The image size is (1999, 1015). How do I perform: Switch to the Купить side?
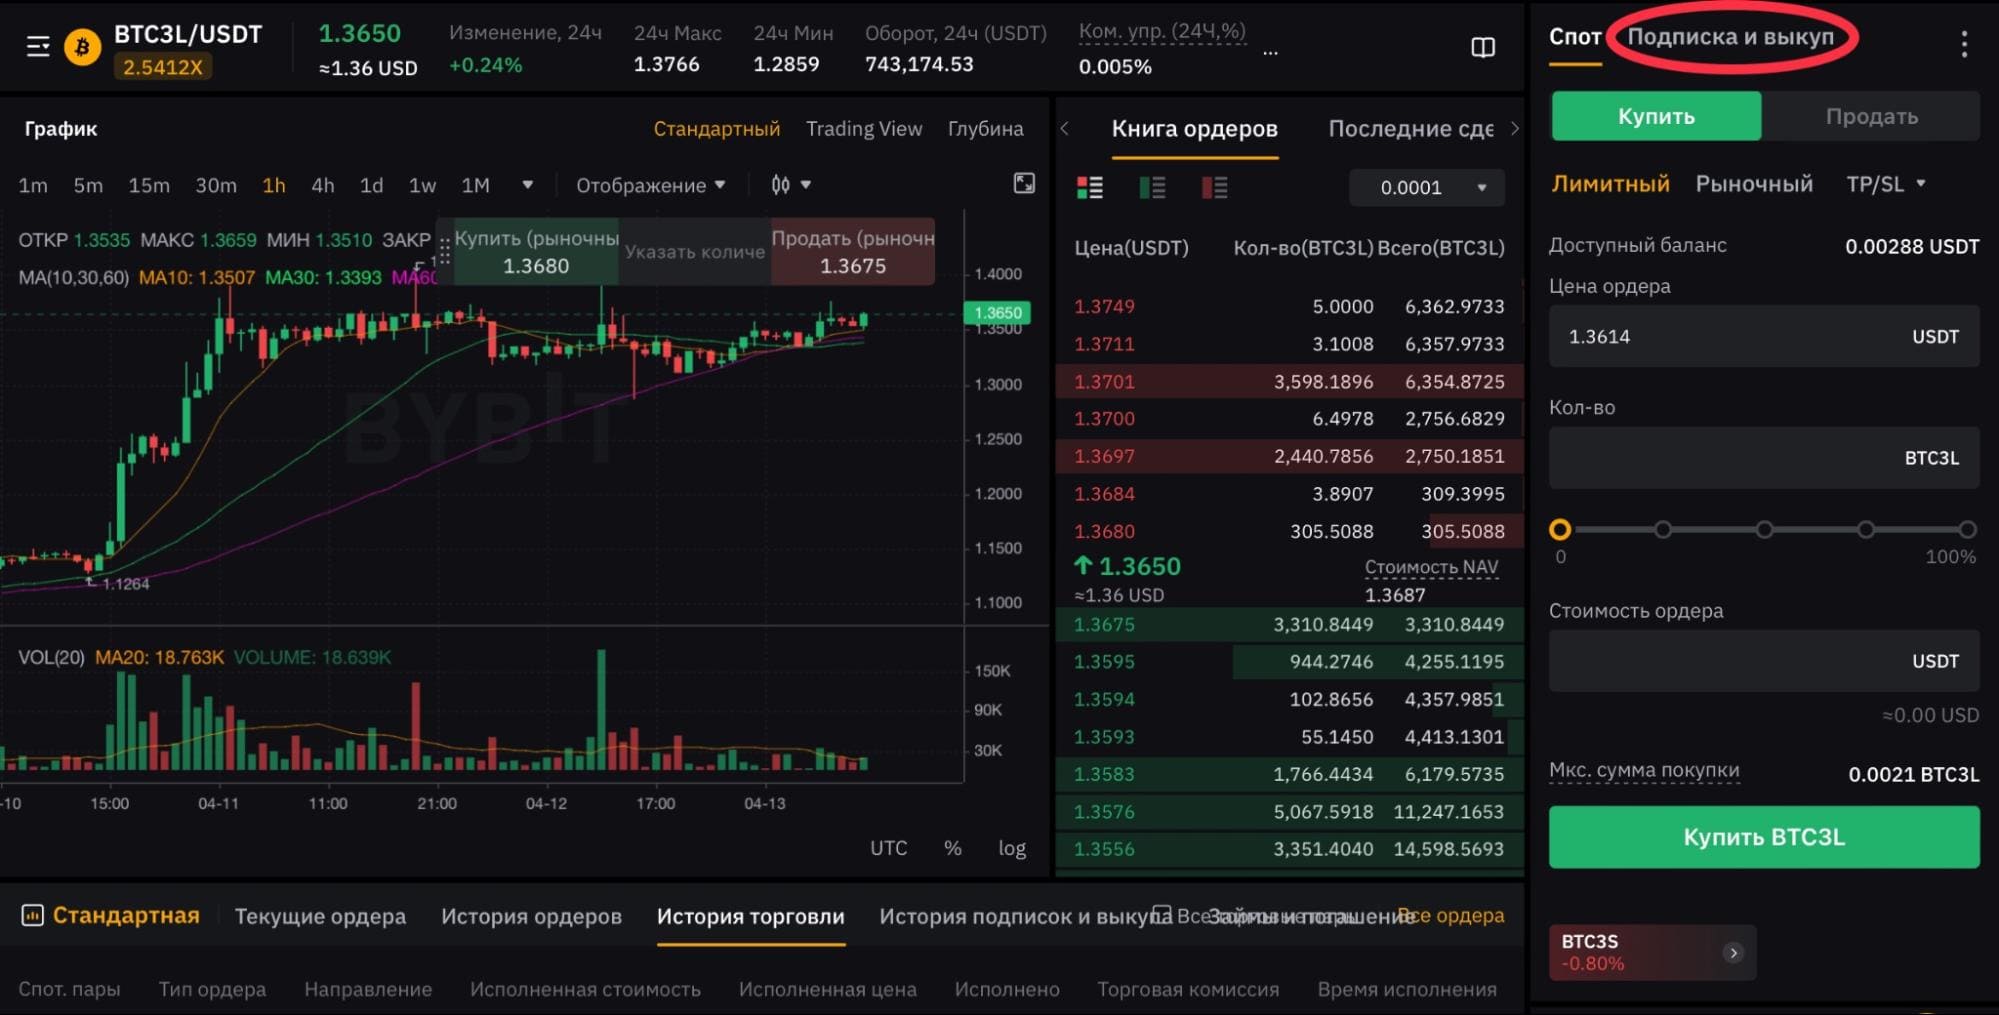point(1656,116)
